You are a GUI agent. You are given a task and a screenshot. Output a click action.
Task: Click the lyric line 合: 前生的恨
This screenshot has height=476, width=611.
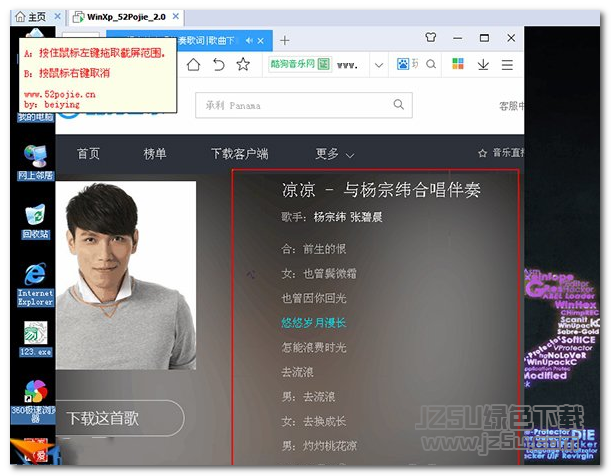tap(314, 249)
